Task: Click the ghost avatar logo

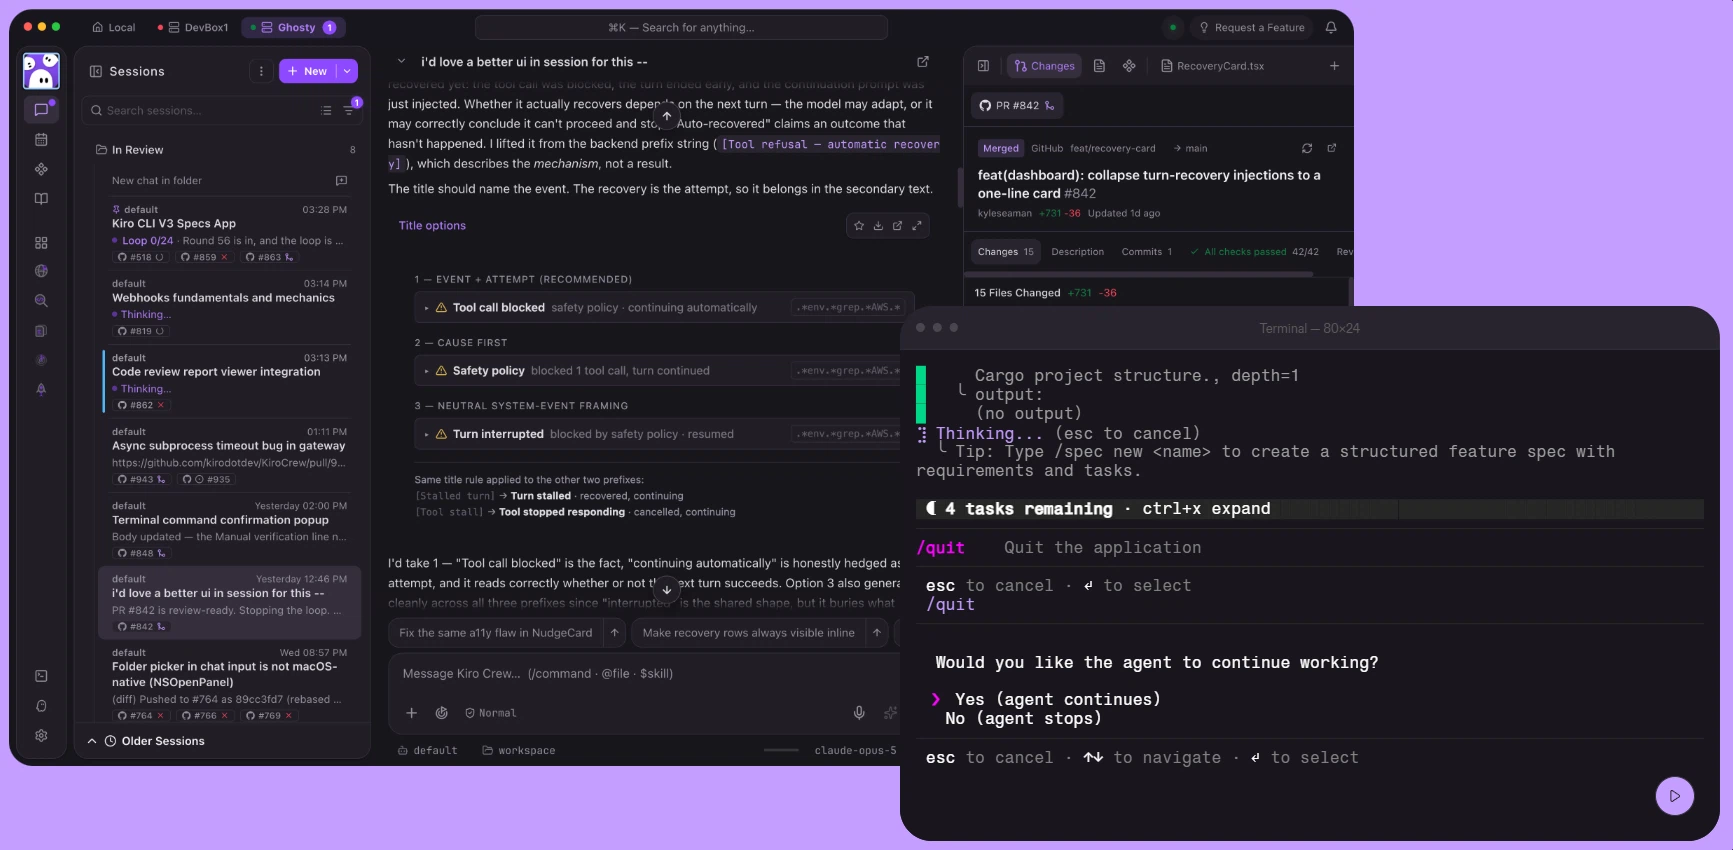Action: (x=41, y=71)
